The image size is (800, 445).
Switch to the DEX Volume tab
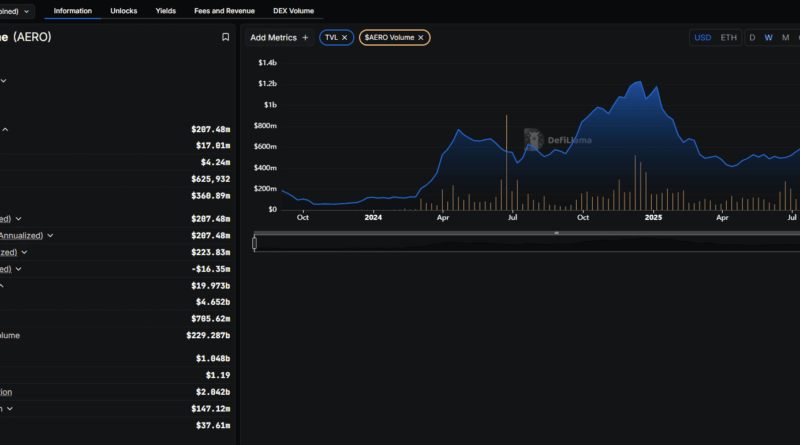click(x=293, y=11)
